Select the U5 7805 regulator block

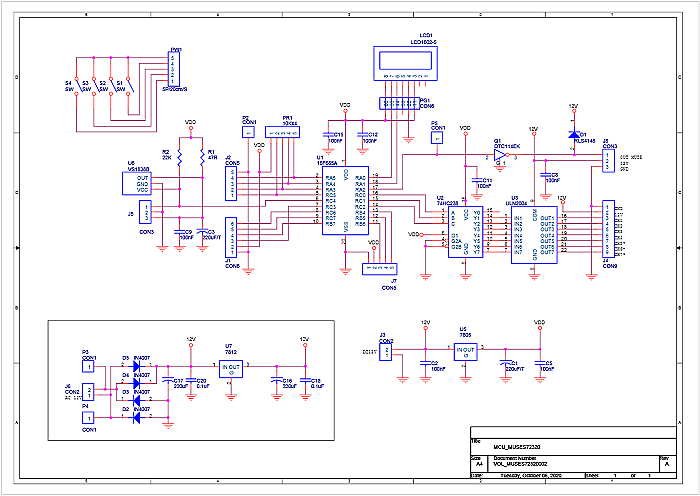coord(465,351)
